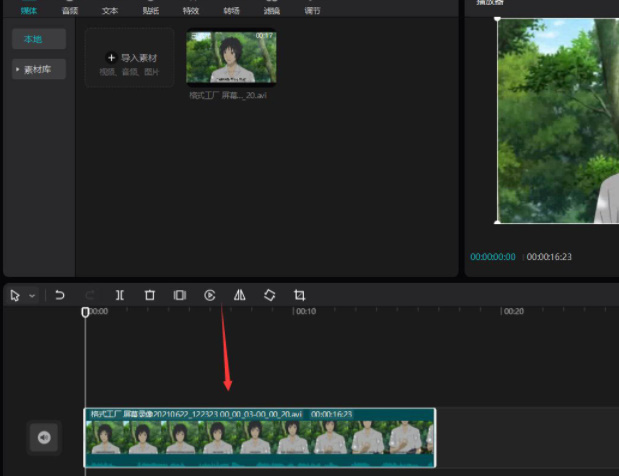The height and width of the screenshot is (476, 619).
Task: Click the Undo arrow icon
Action: 60,295
